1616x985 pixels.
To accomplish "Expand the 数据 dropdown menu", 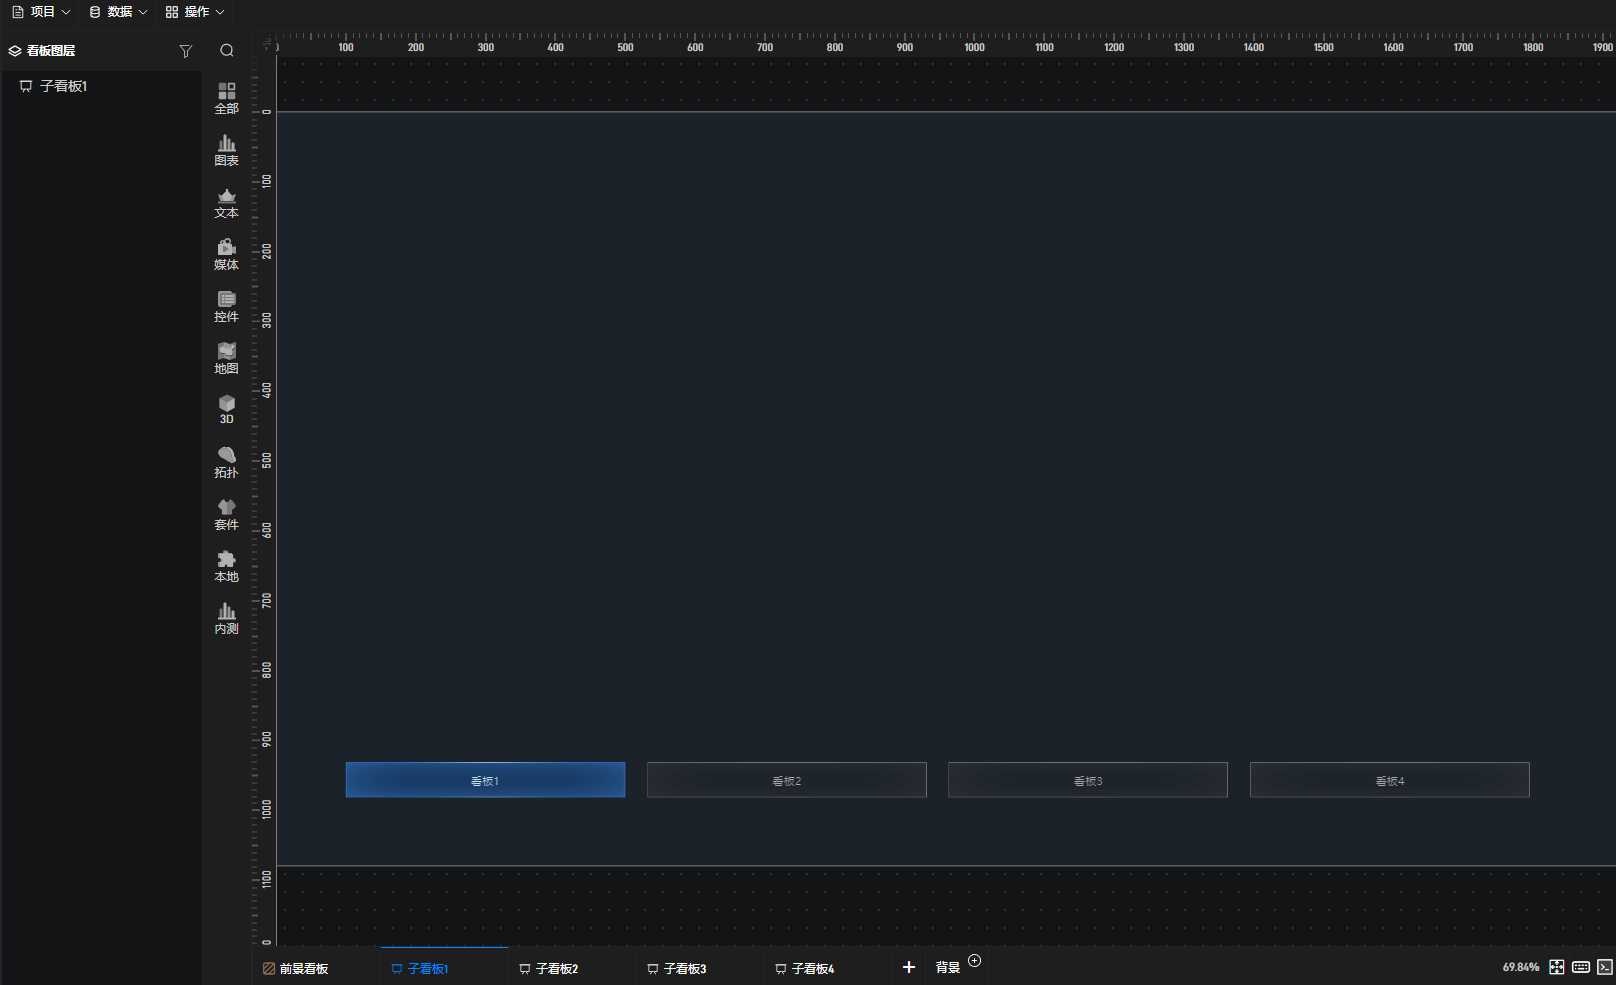I will tap(118, 12).
